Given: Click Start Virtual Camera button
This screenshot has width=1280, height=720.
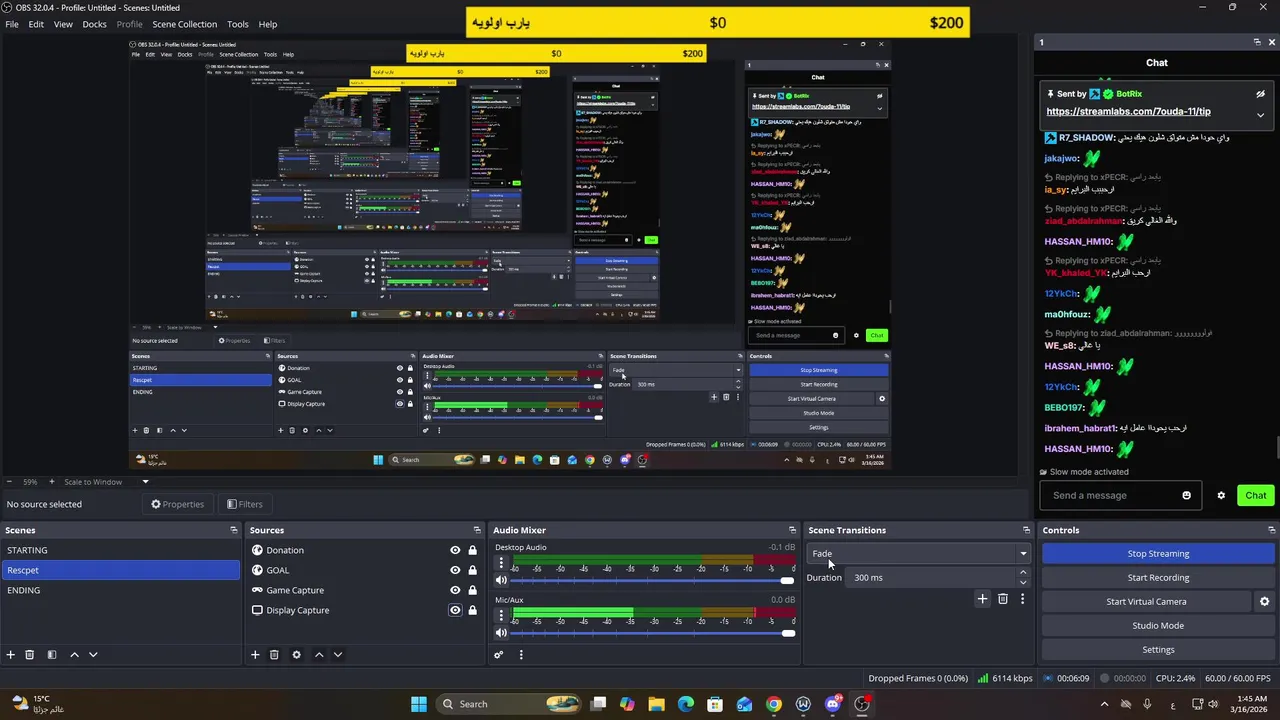Looking at the screenshot, I should (1146, 602).
